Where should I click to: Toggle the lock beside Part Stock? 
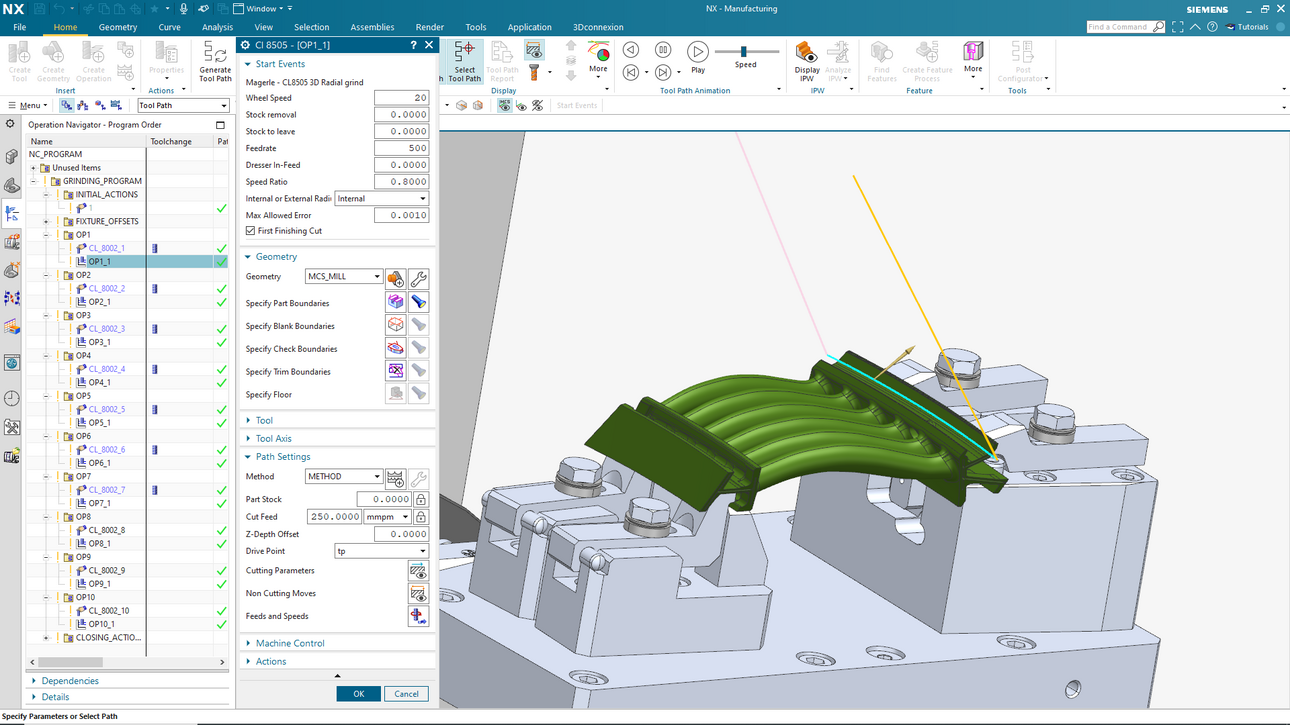click(x=421, y=499)
